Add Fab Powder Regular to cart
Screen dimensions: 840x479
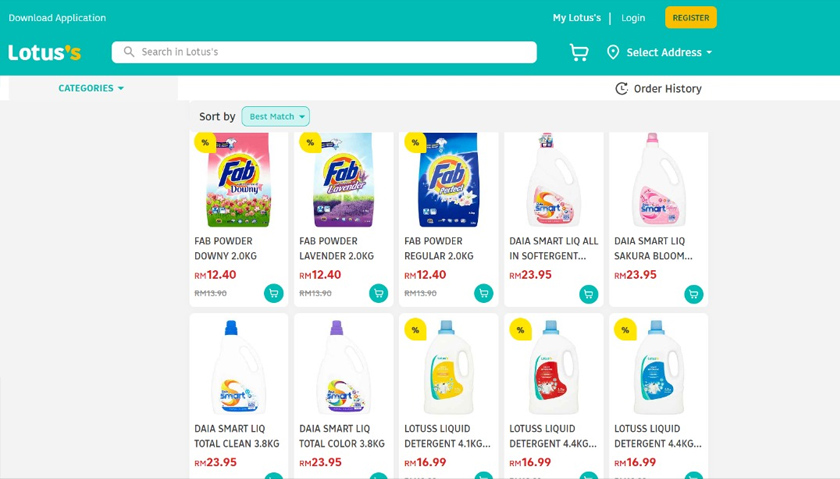pos(484,293)
